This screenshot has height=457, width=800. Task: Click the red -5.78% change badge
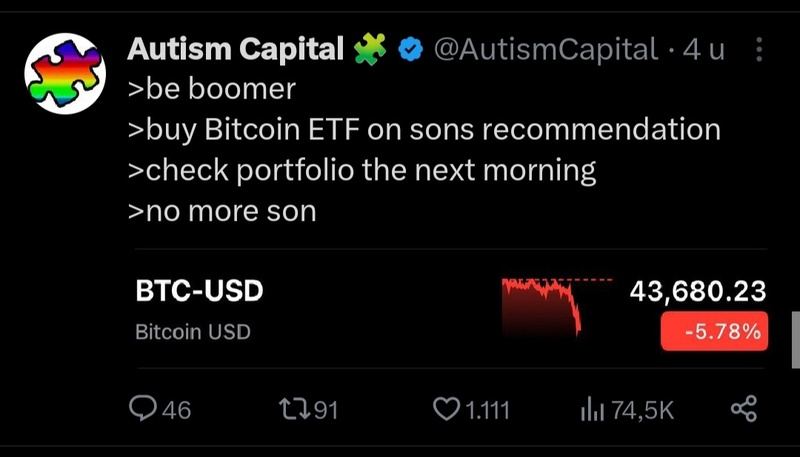tap(714, 331)
